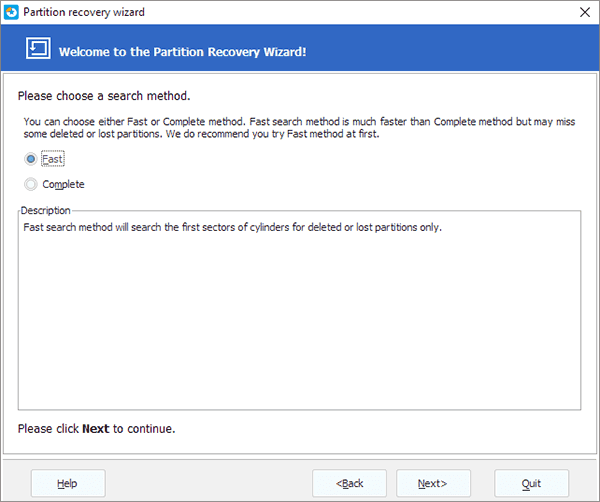Close the Partition recovery wizard window
The width and height of the screenshot is (600, 502).
[585, 12]
